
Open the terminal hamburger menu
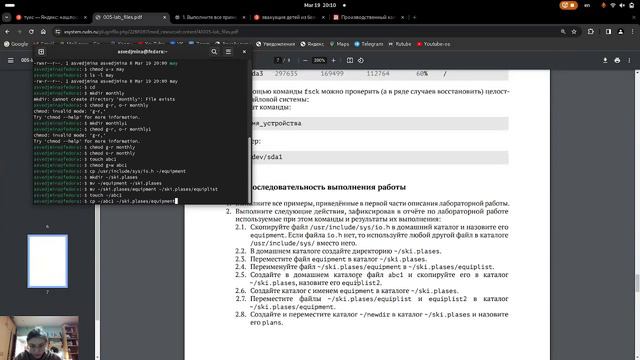tap(228, 52)
